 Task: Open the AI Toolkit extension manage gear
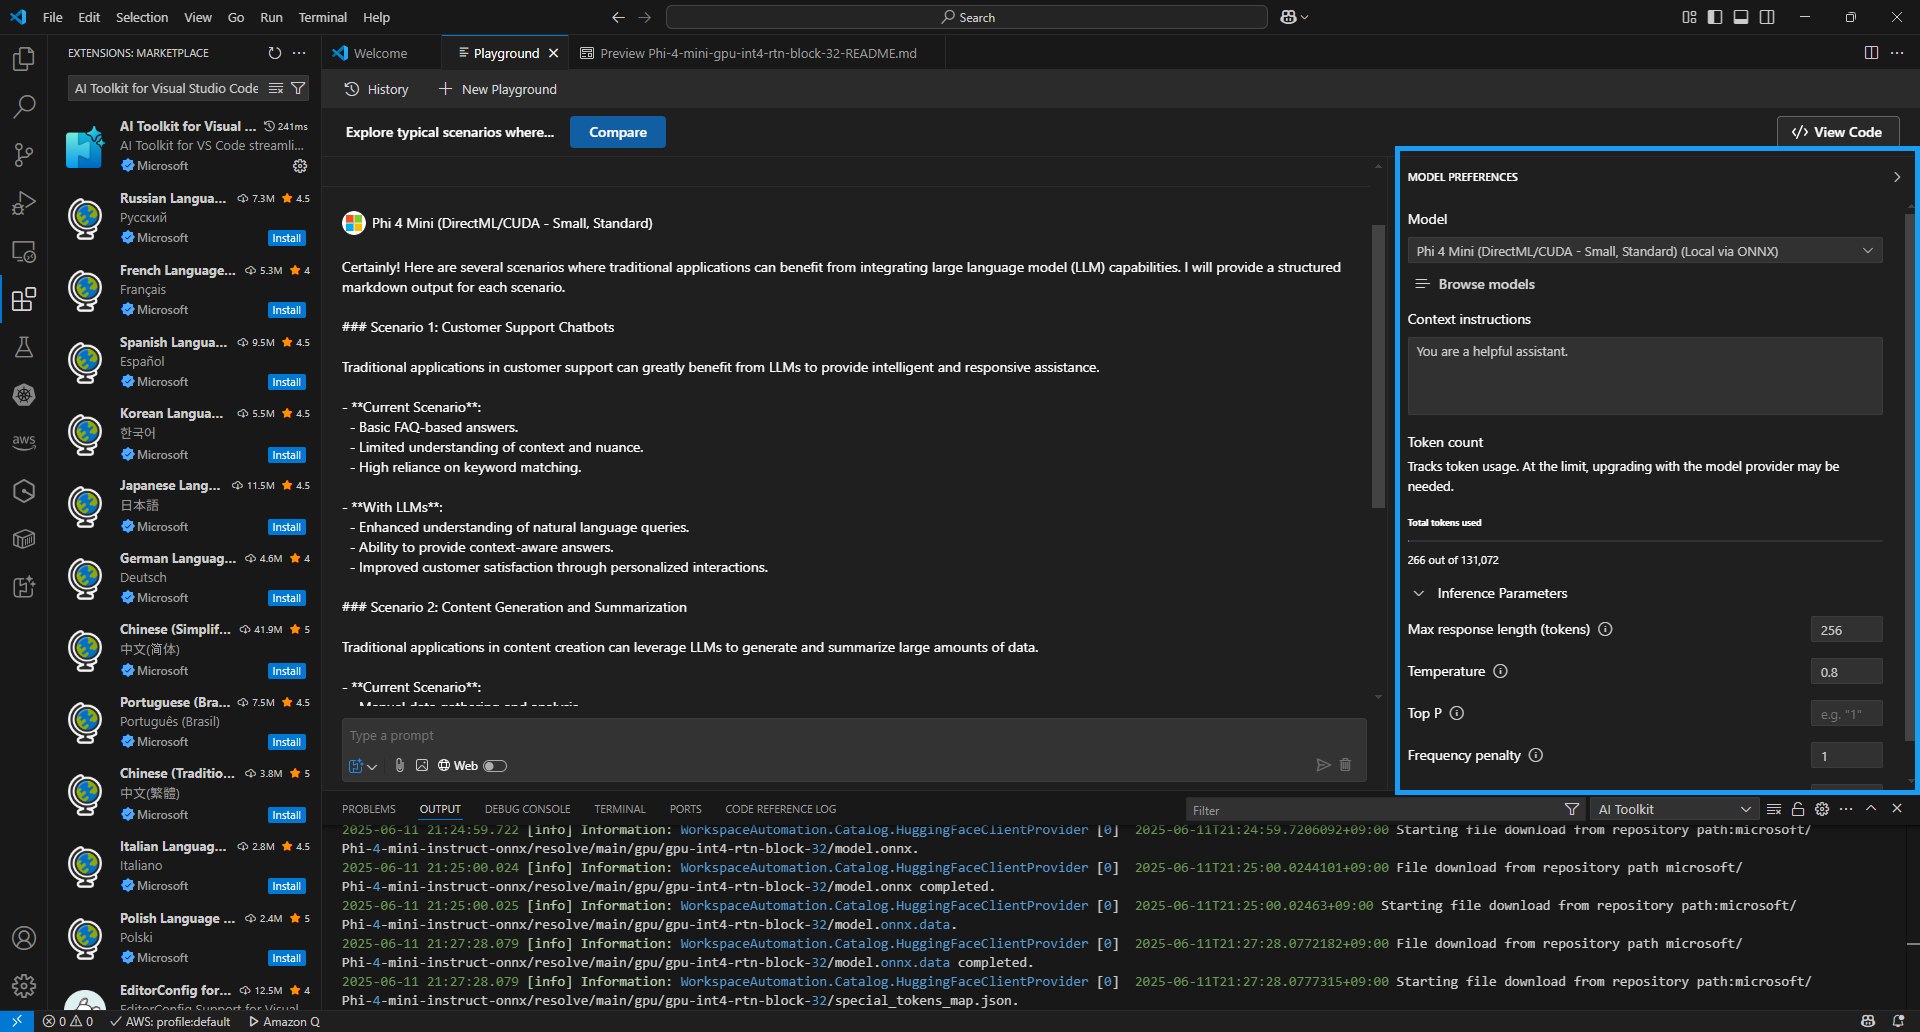coord(299,166)
